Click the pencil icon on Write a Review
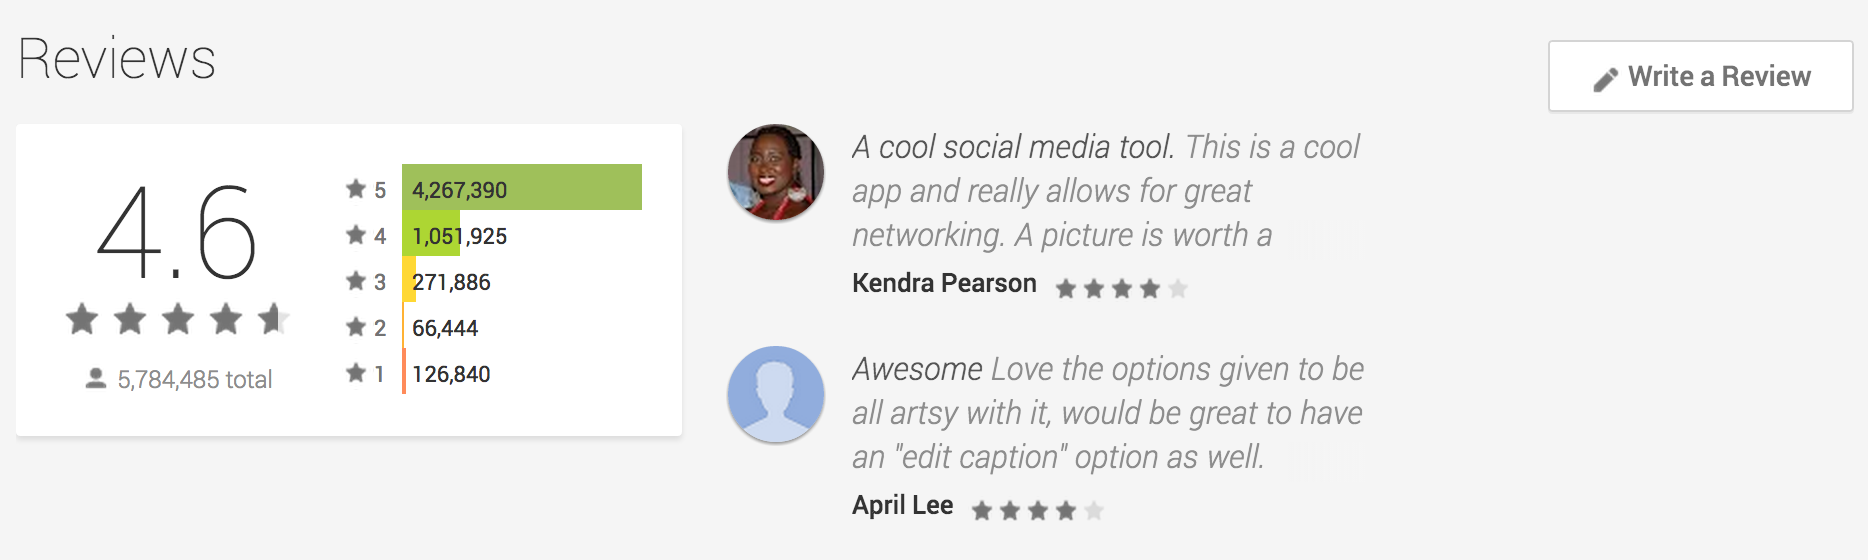This screenshot has width=1868, height=560. [1605, 79]
